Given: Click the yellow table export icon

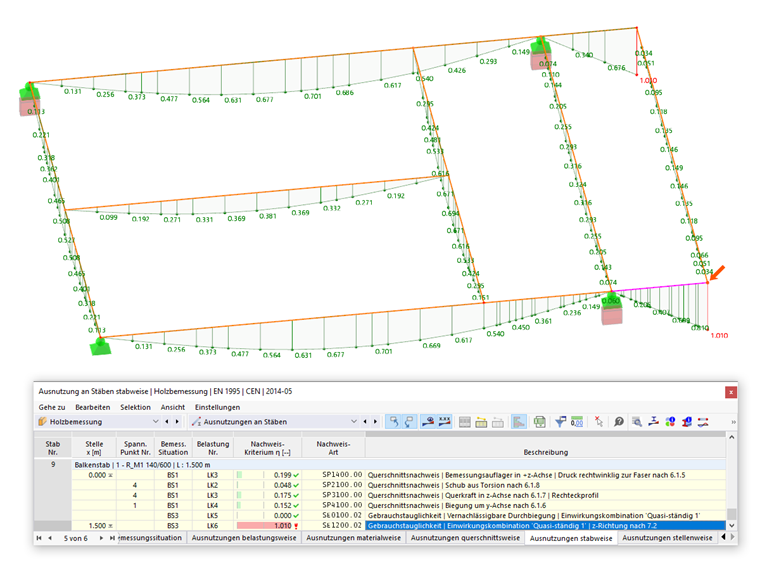Looking at the screenshot, I should 481,422.
